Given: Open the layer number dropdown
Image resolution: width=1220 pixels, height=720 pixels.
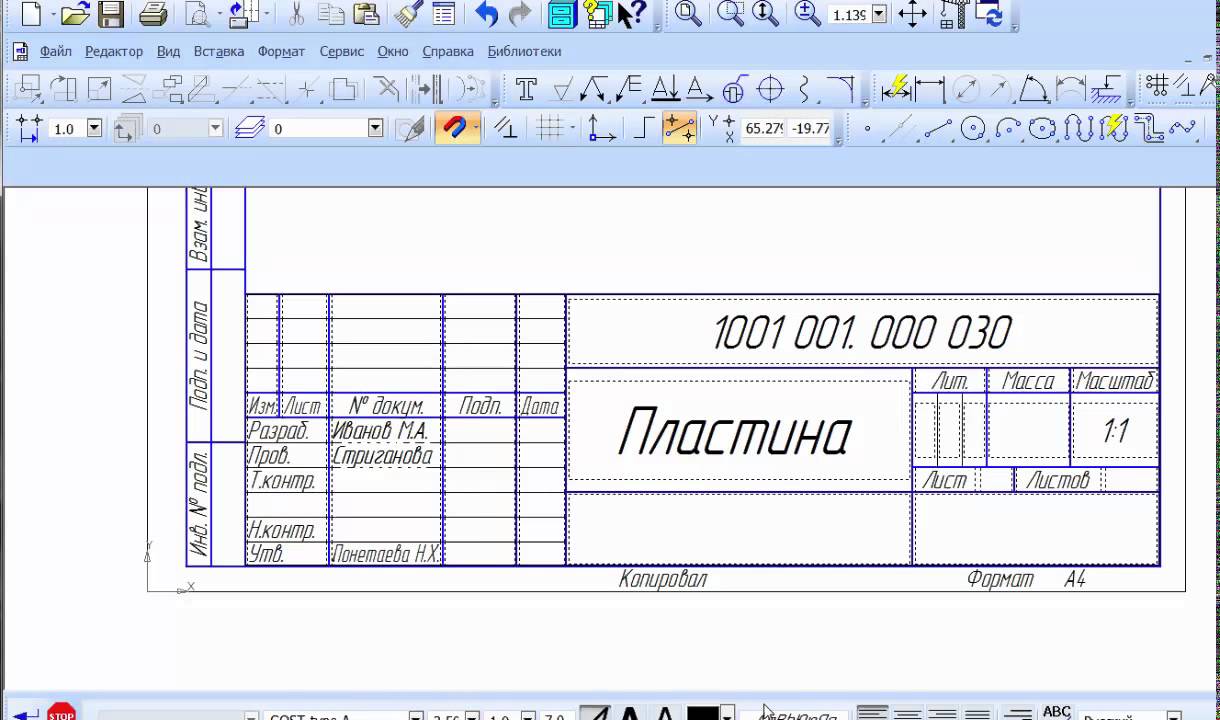Looking at the screenshot, I should [376, 128].
